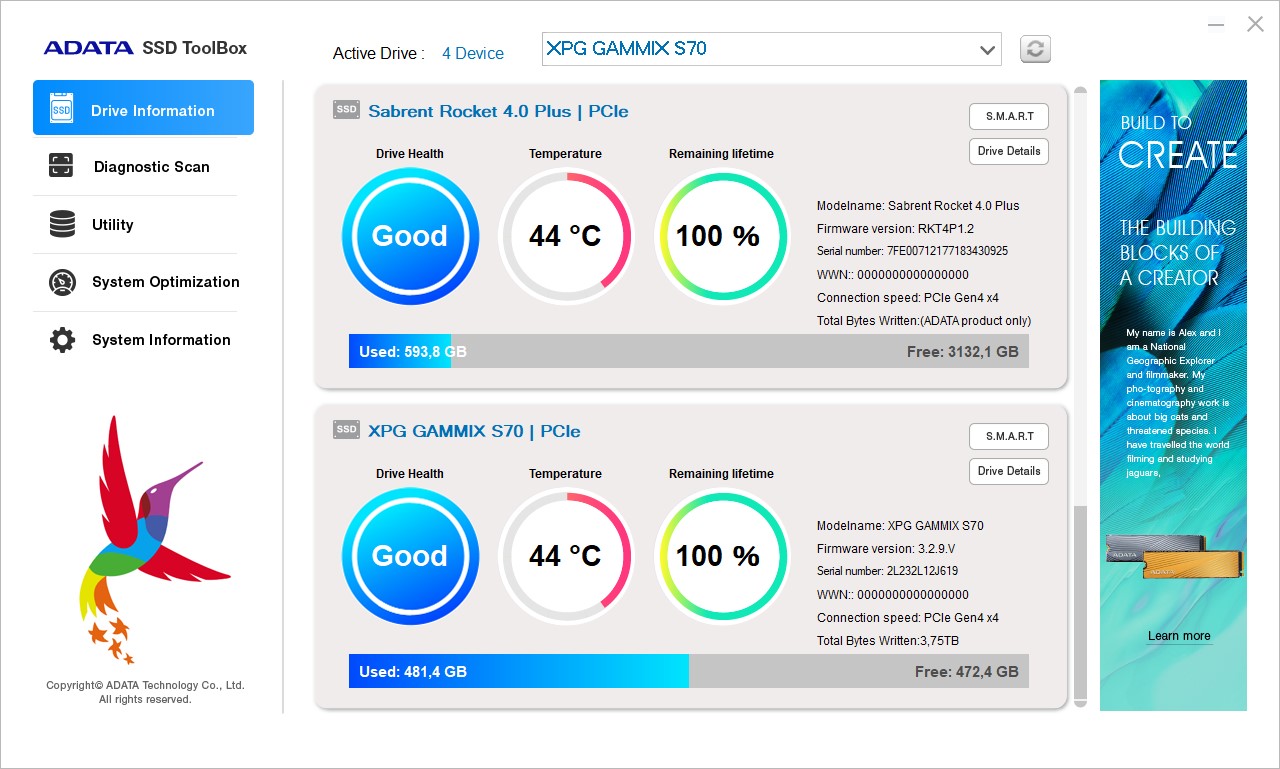This screenshot has height=769, width=1280.
Task: Minimize the SSD ToolBox window
Action: 1216,25
